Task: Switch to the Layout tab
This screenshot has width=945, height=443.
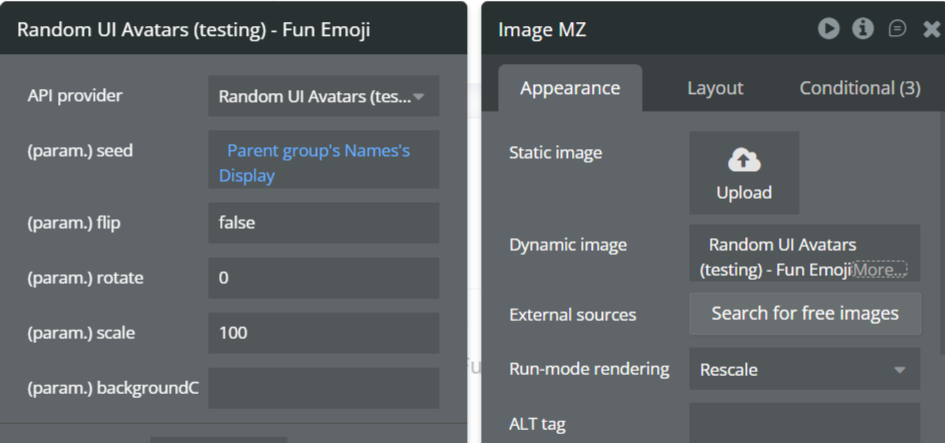Action: [x=715, y=88]
